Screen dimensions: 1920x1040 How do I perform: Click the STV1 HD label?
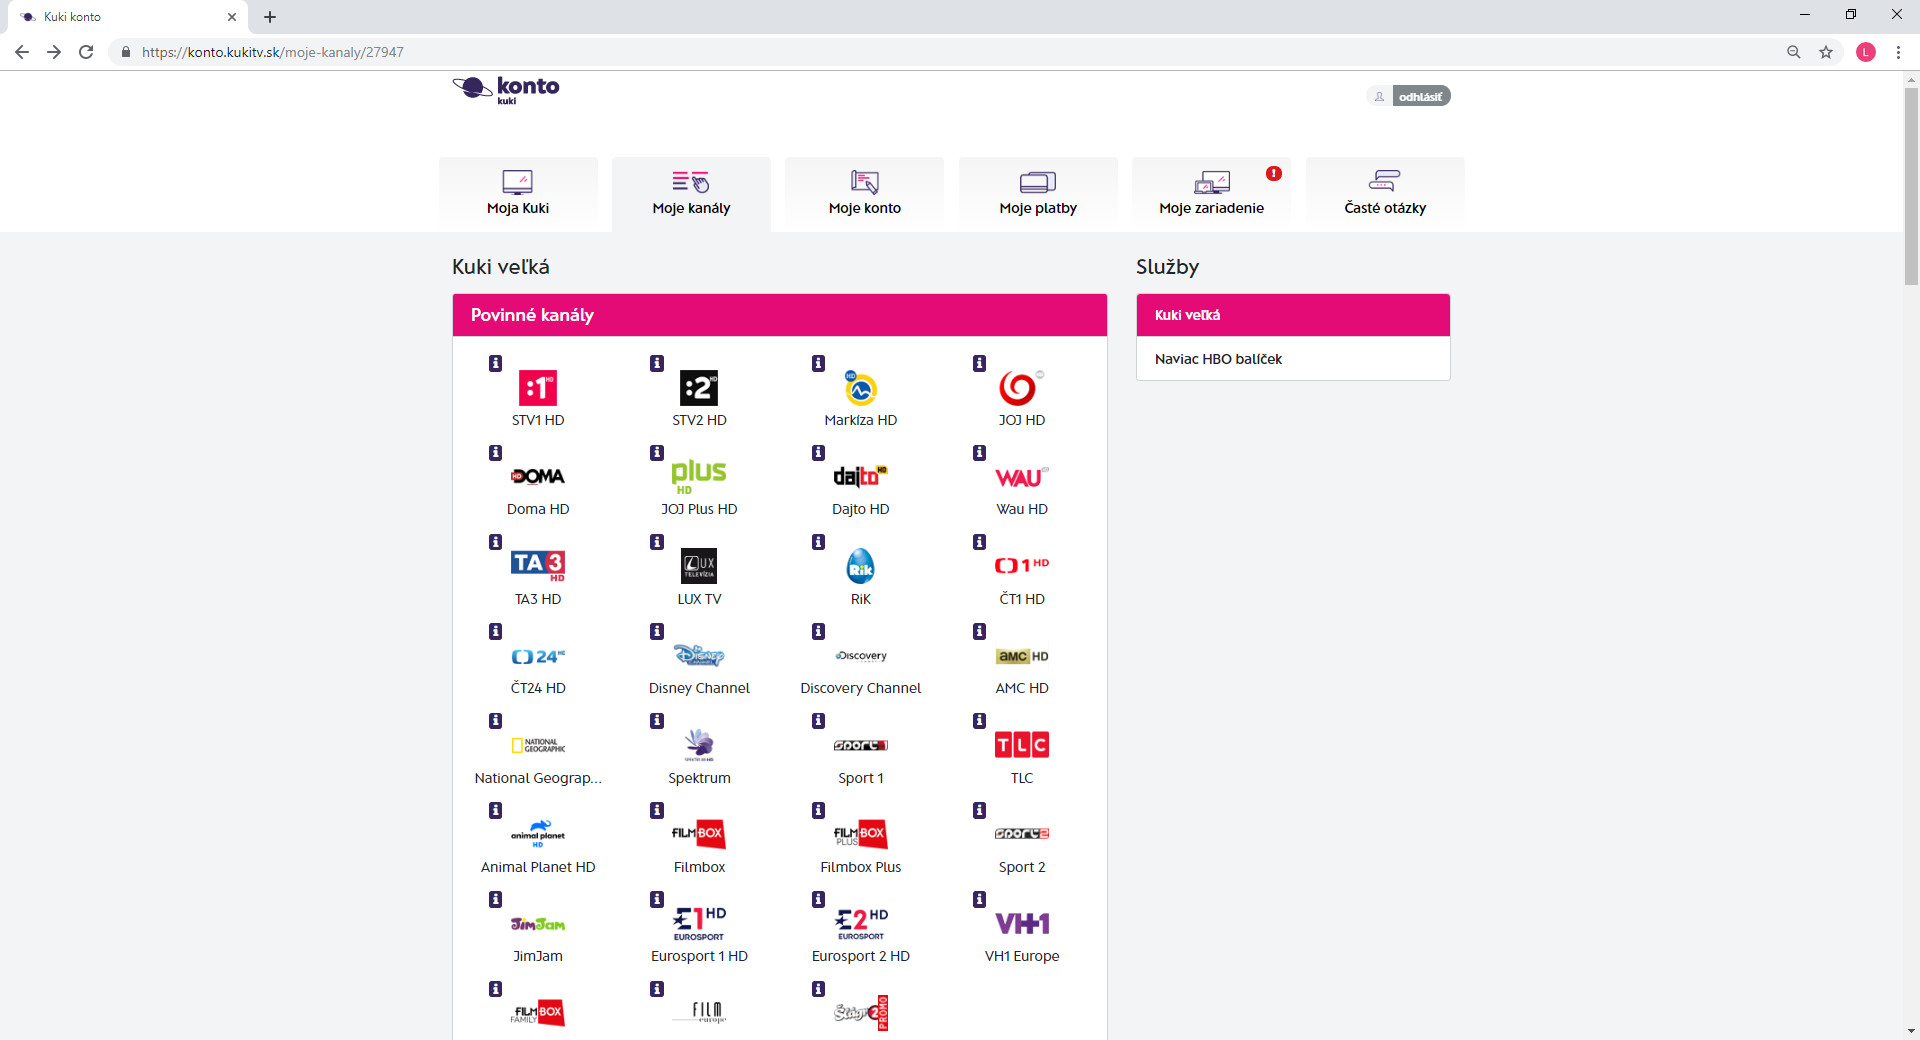(538, 420)
